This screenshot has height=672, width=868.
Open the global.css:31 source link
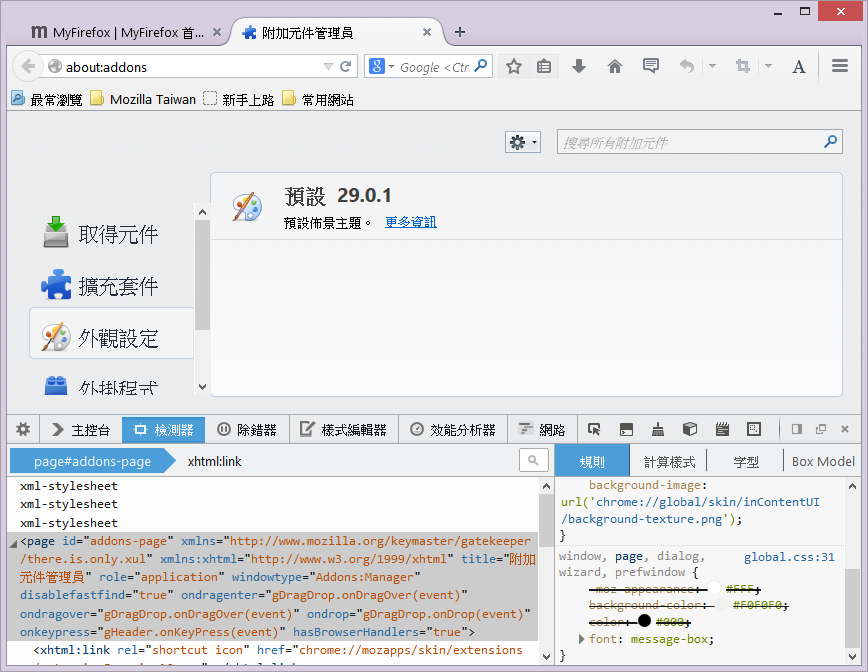pos(788,557)
